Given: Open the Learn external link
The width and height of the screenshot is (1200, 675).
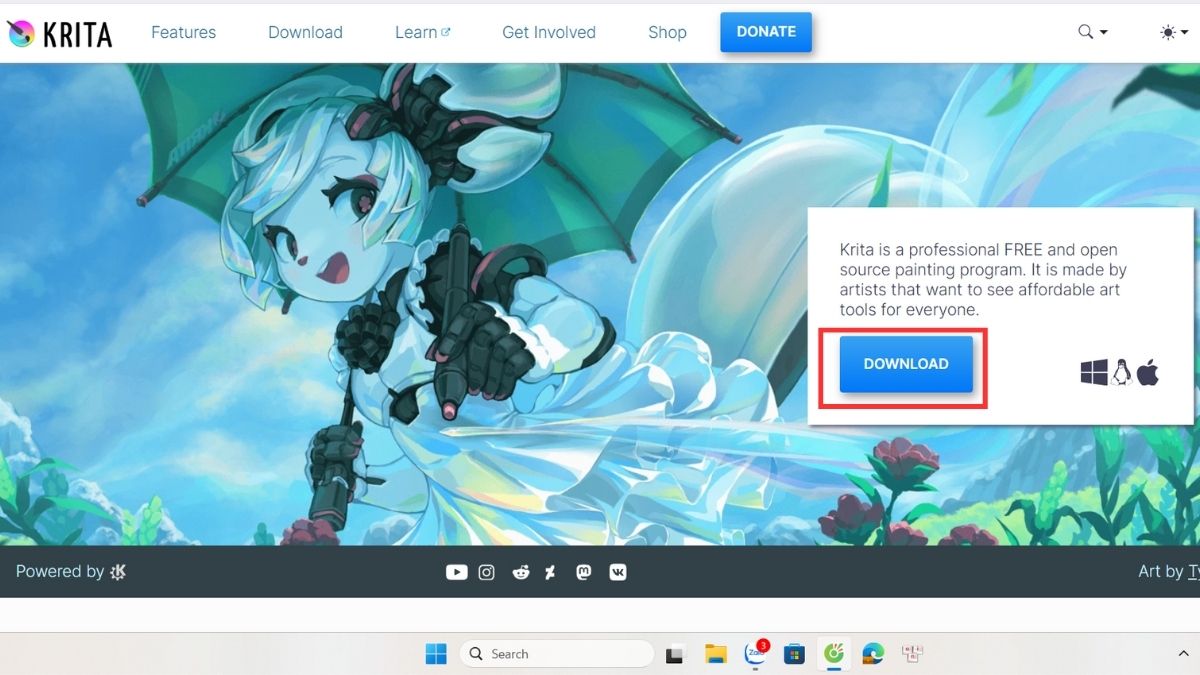Looking at the screenshot, I should pyautogui.click(x=422, y=32).
